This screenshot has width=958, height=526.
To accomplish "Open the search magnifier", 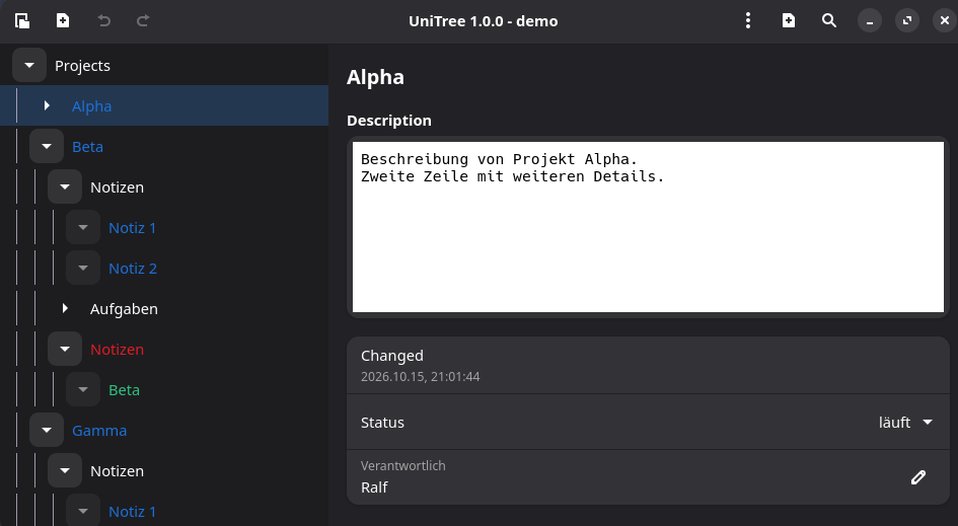I will (x=829, y=21).
